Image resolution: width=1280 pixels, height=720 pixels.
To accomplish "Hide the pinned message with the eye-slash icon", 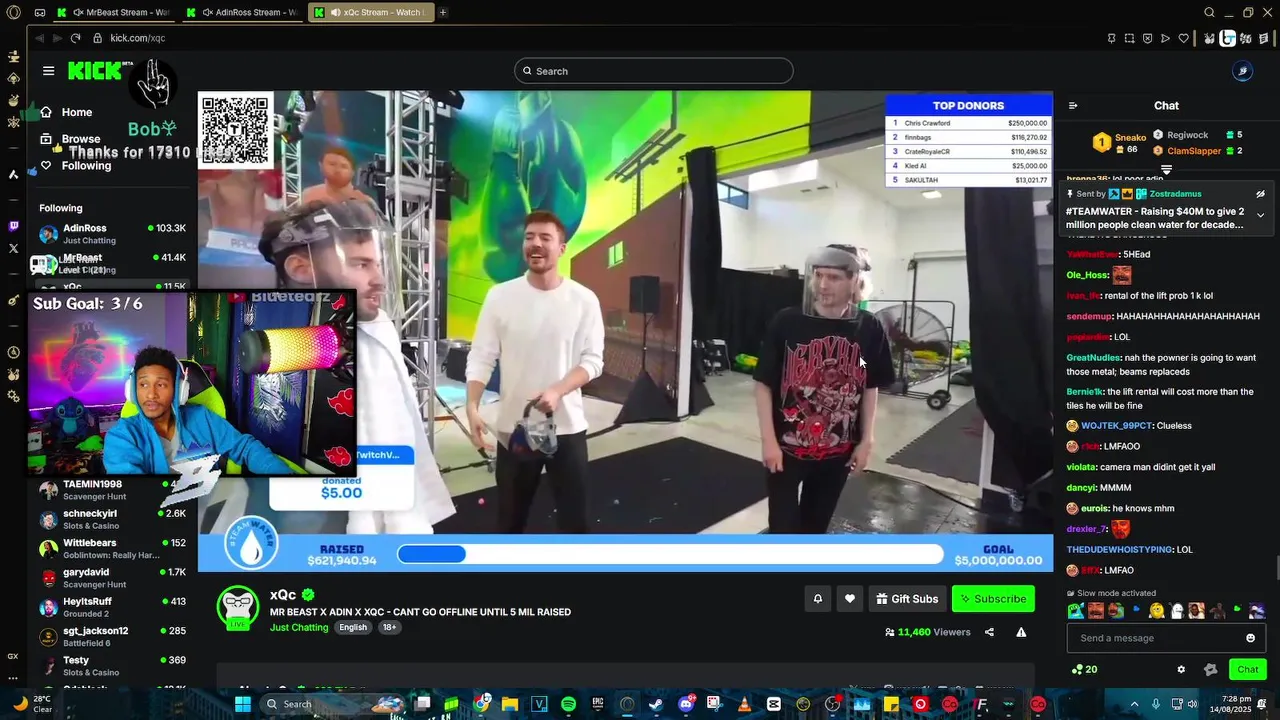I will [1260, 194].
